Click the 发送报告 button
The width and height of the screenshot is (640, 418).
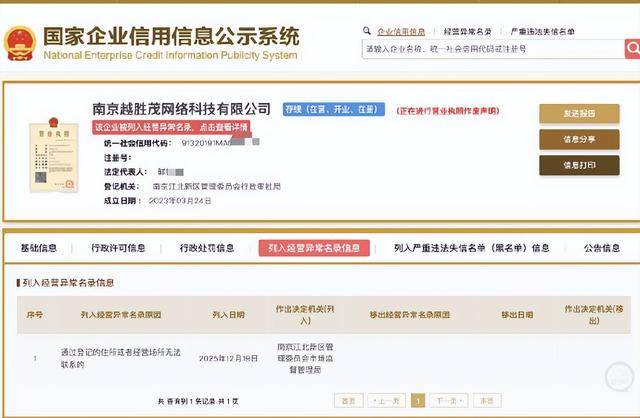[579, 113]
